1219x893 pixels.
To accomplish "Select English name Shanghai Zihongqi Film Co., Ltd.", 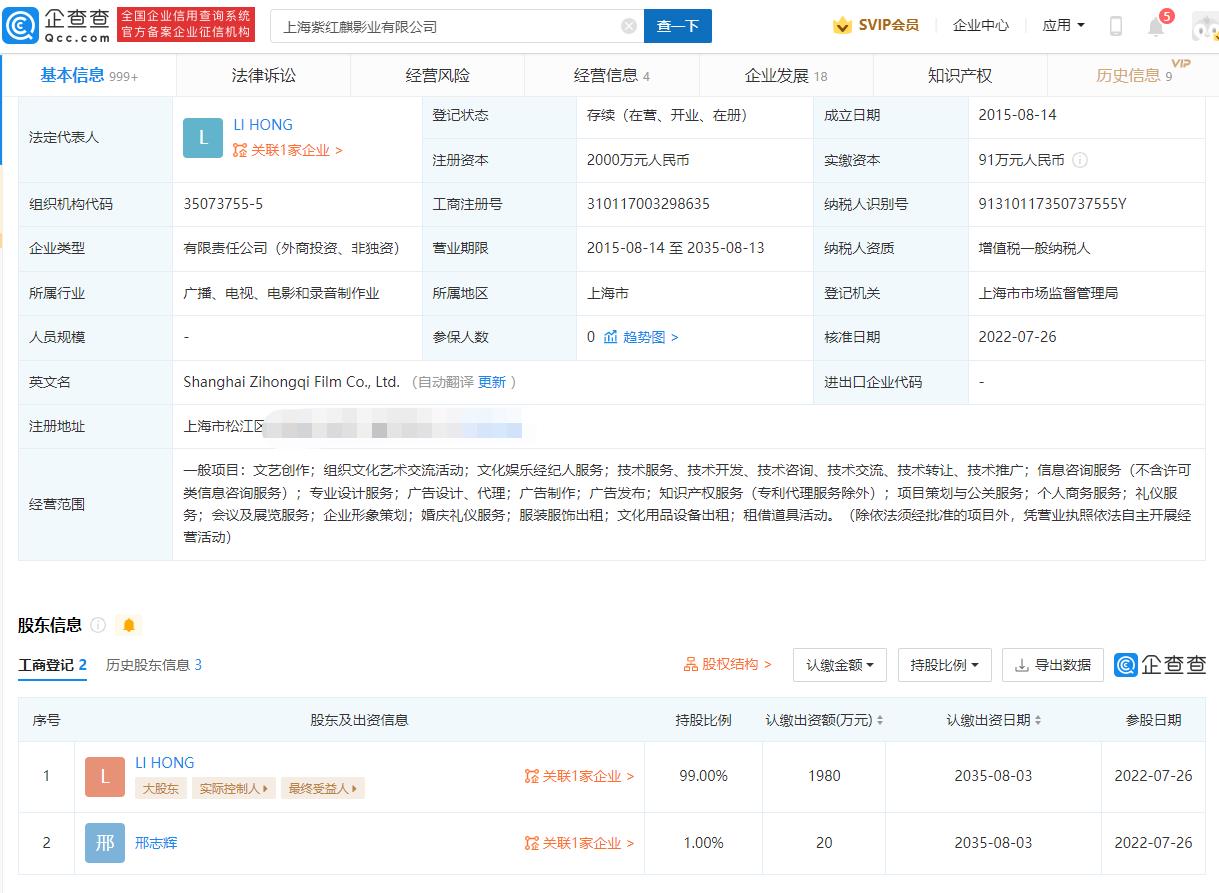I will 292,382.
